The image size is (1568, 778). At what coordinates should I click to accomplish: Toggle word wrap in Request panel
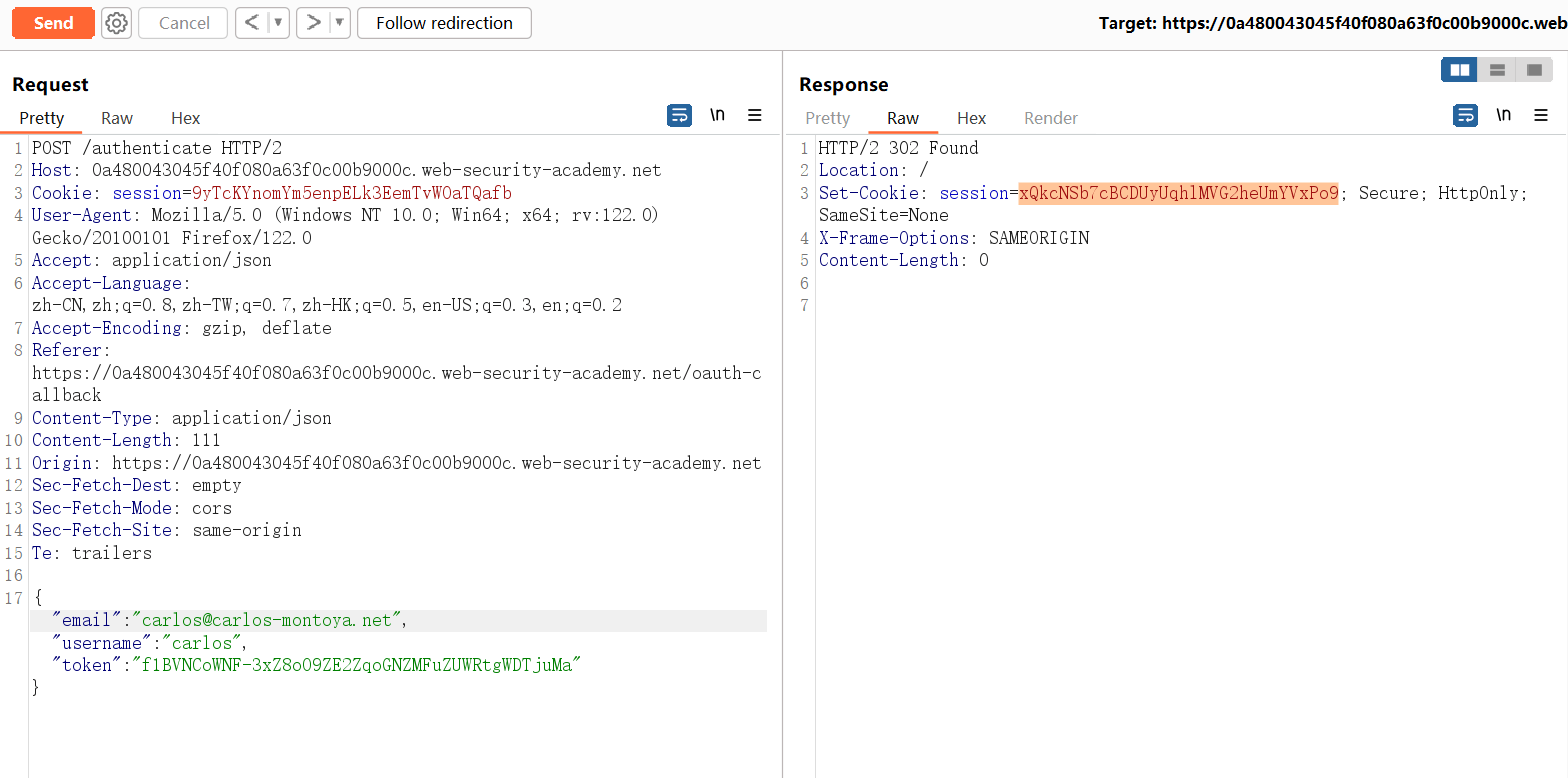(679, 116)
